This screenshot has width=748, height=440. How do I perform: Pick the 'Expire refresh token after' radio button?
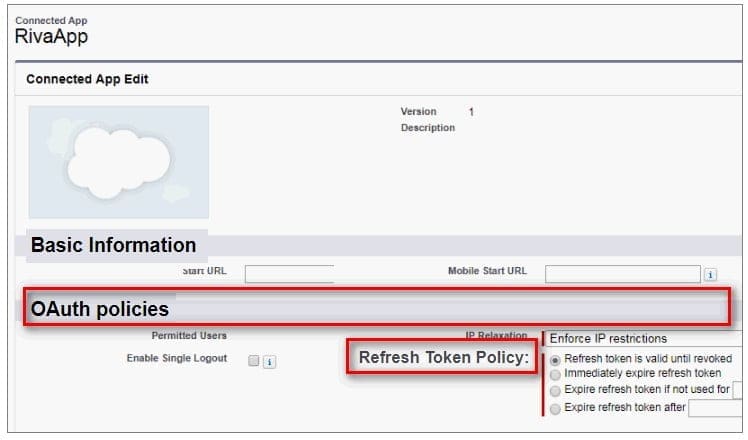(x=556, y=408)
